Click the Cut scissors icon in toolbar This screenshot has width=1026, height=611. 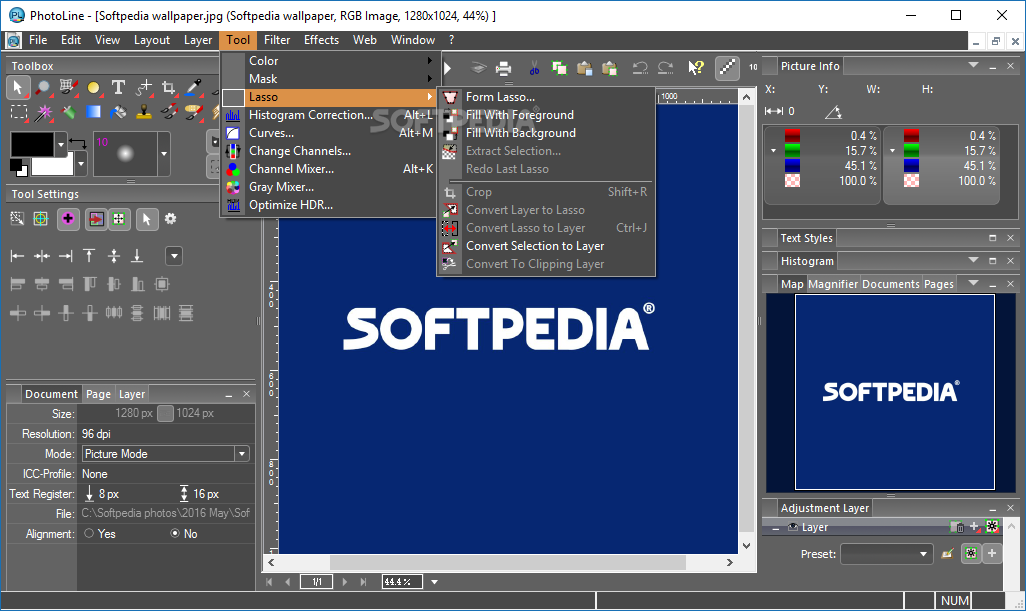[534, 68]
